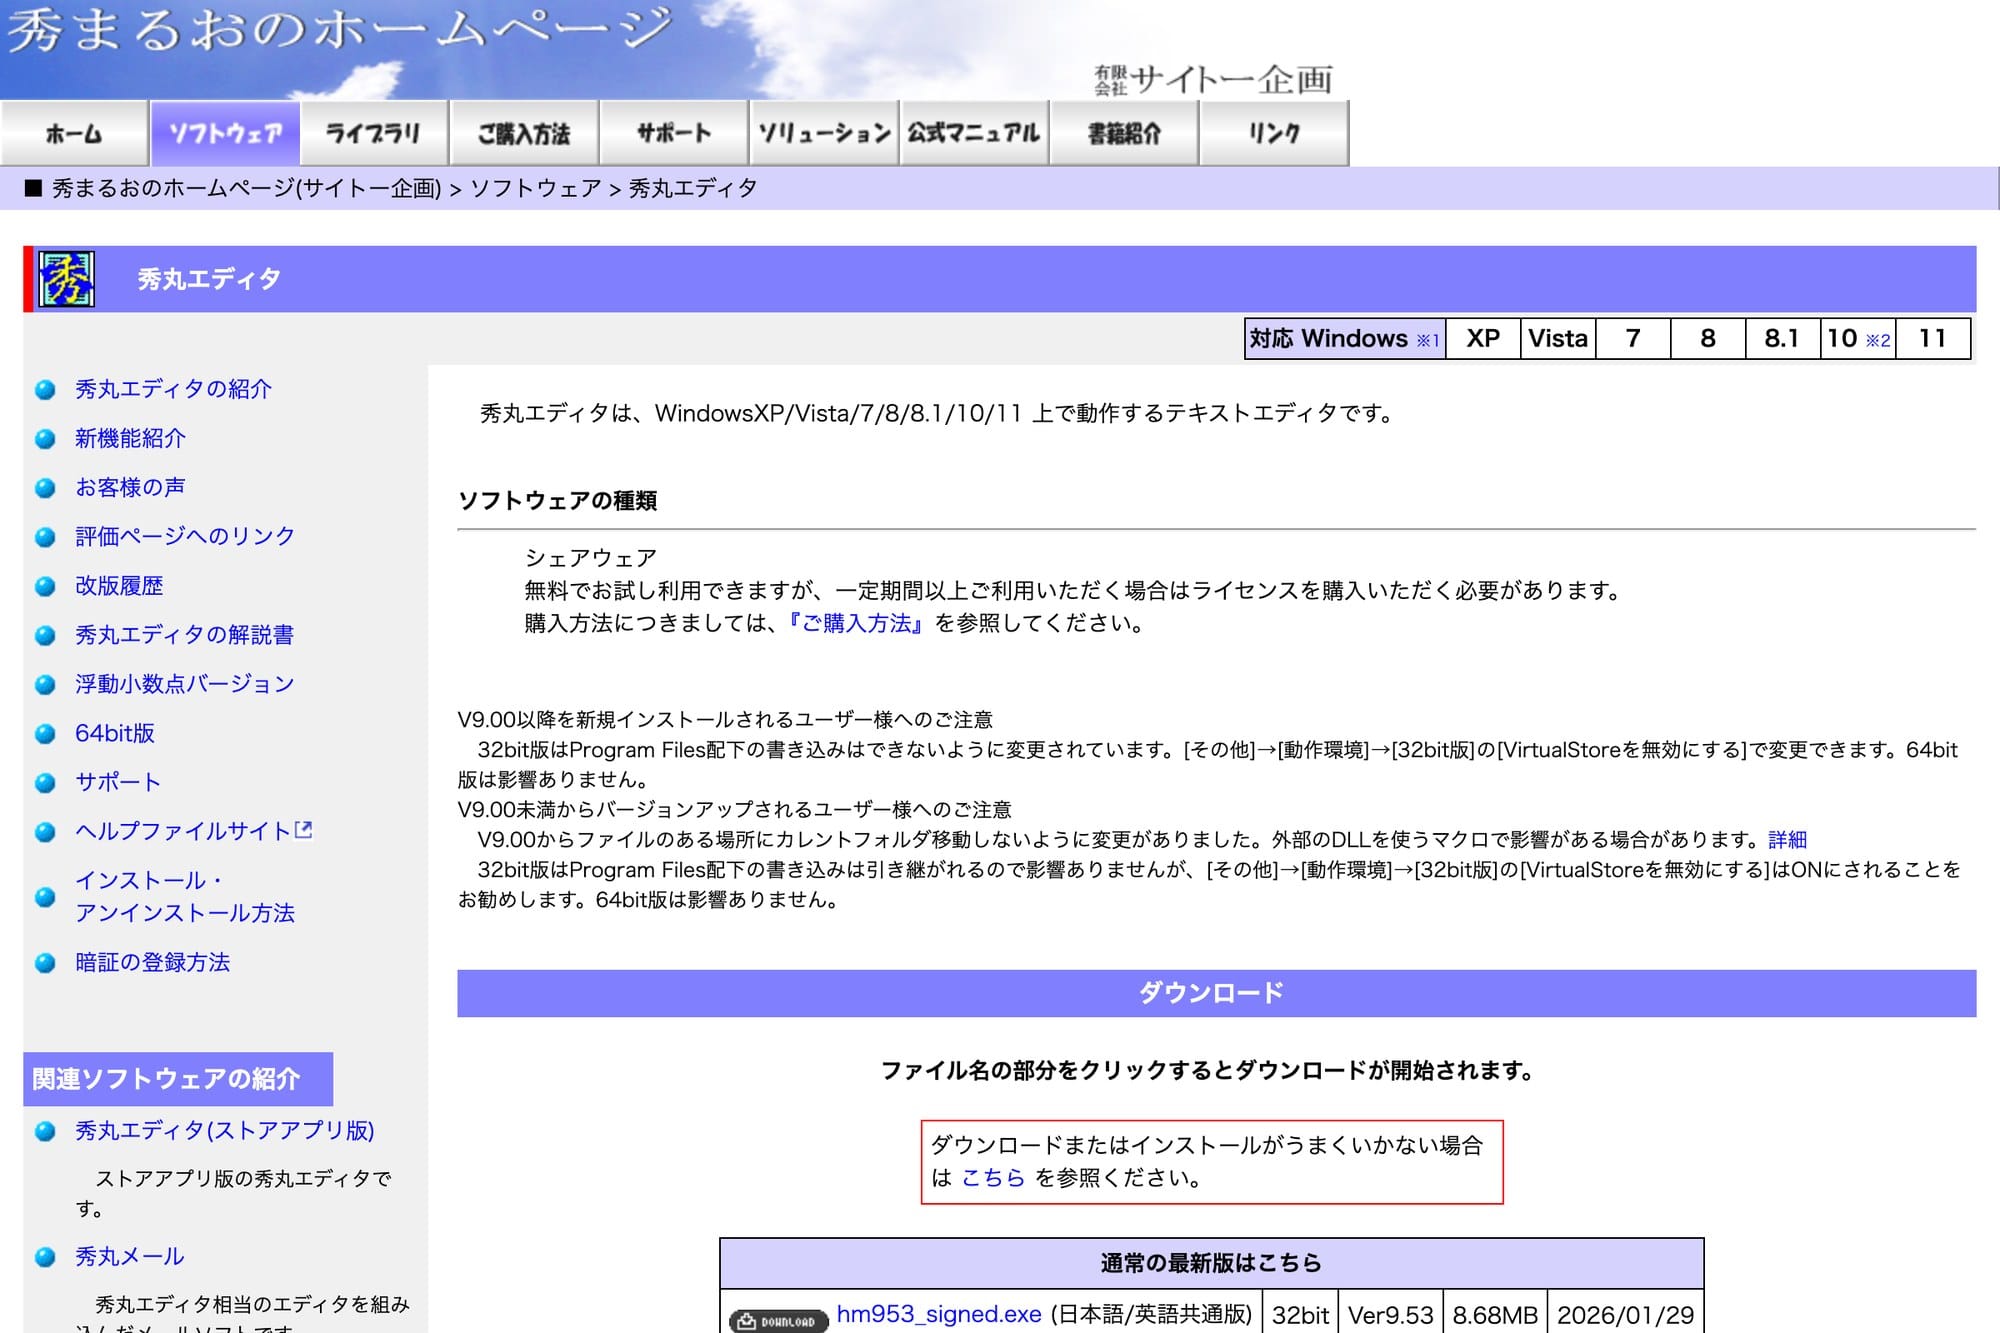
Task: Open the ソフトウェア navigation tab
Action: pos(225,133)
